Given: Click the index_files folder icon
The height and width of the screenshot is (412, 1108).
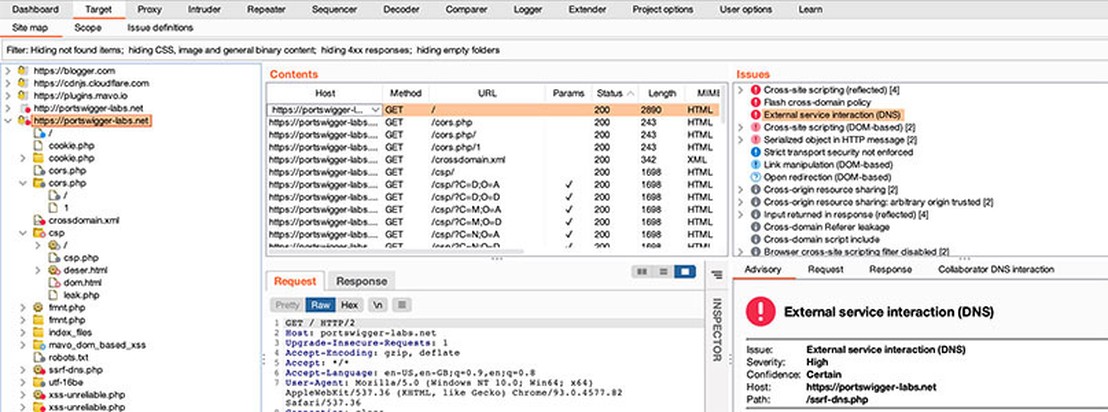Looking at the screenshot, I should coord(39,332).
